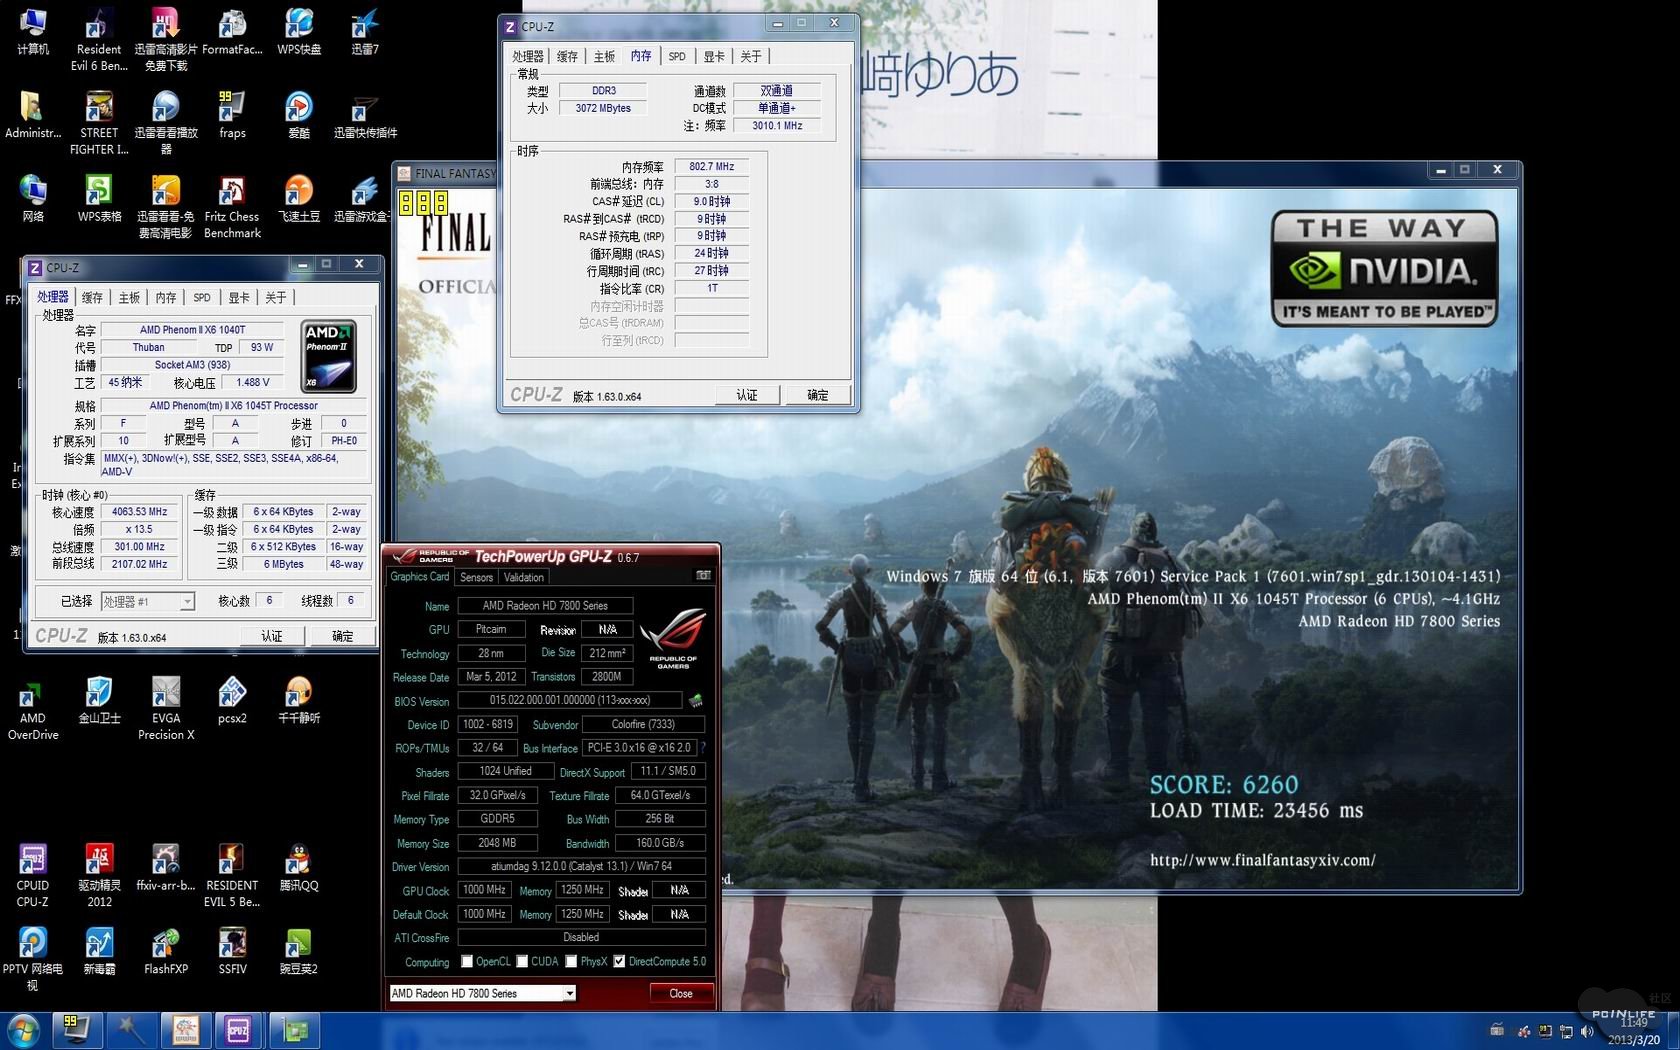Viewport: 1680px width, 1050px height.
Task: Click the AMD Phenom II X6 1040T name field
Action: tap(192, 330)
